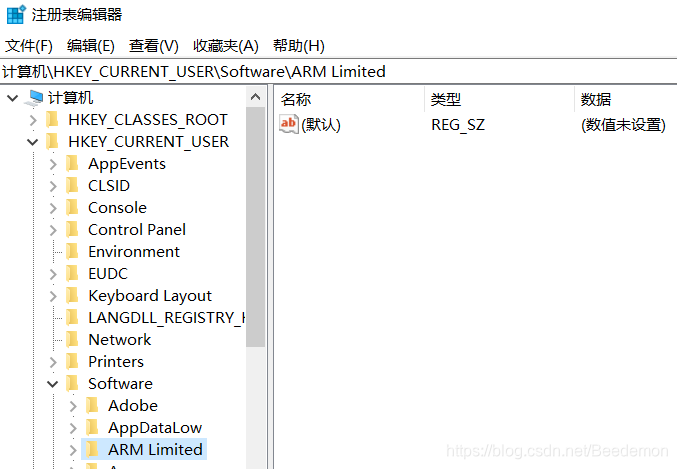Select the Network key label
The image size is (677, 469).
tap(120, 340)
